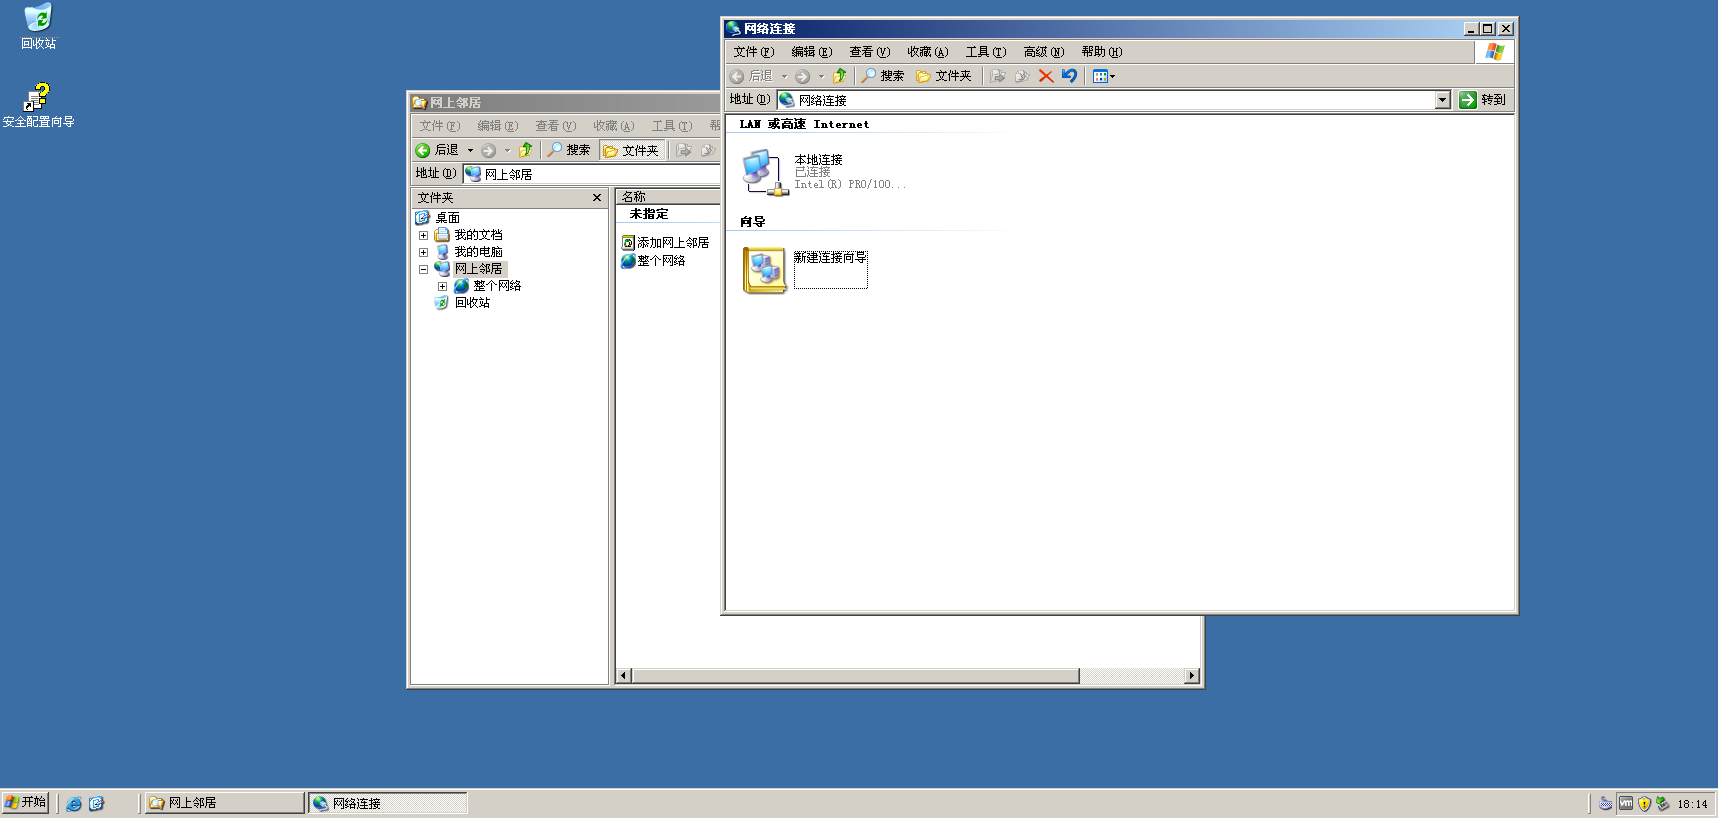The image size is (1718, 818).
Task: Close the 文件夹 tree side pane
Action: coord(597,198)
